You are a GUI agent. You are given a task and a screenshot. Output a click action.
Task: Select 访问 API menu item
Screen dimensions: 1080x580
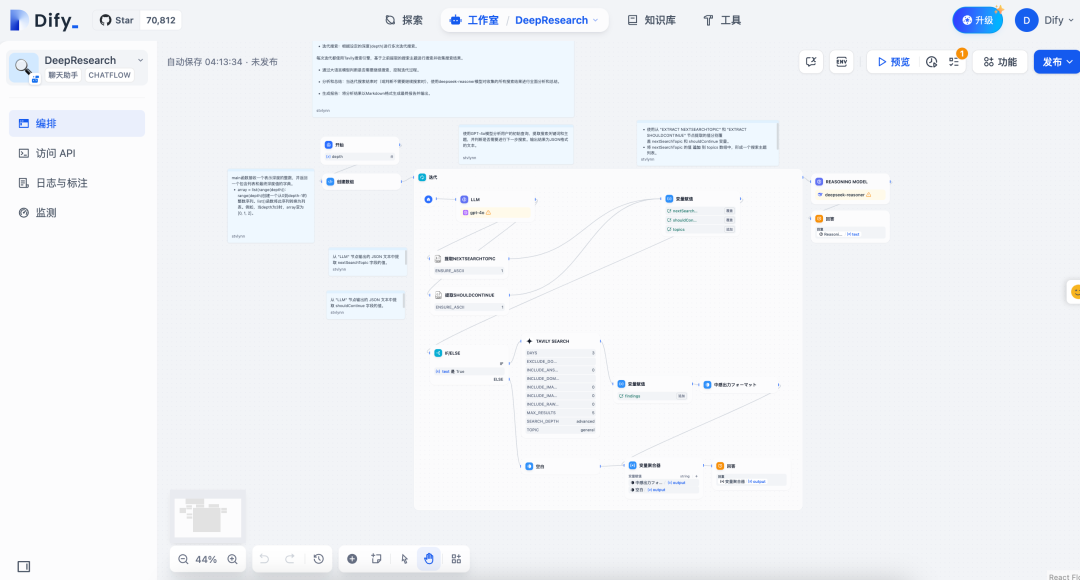[77, 153]
